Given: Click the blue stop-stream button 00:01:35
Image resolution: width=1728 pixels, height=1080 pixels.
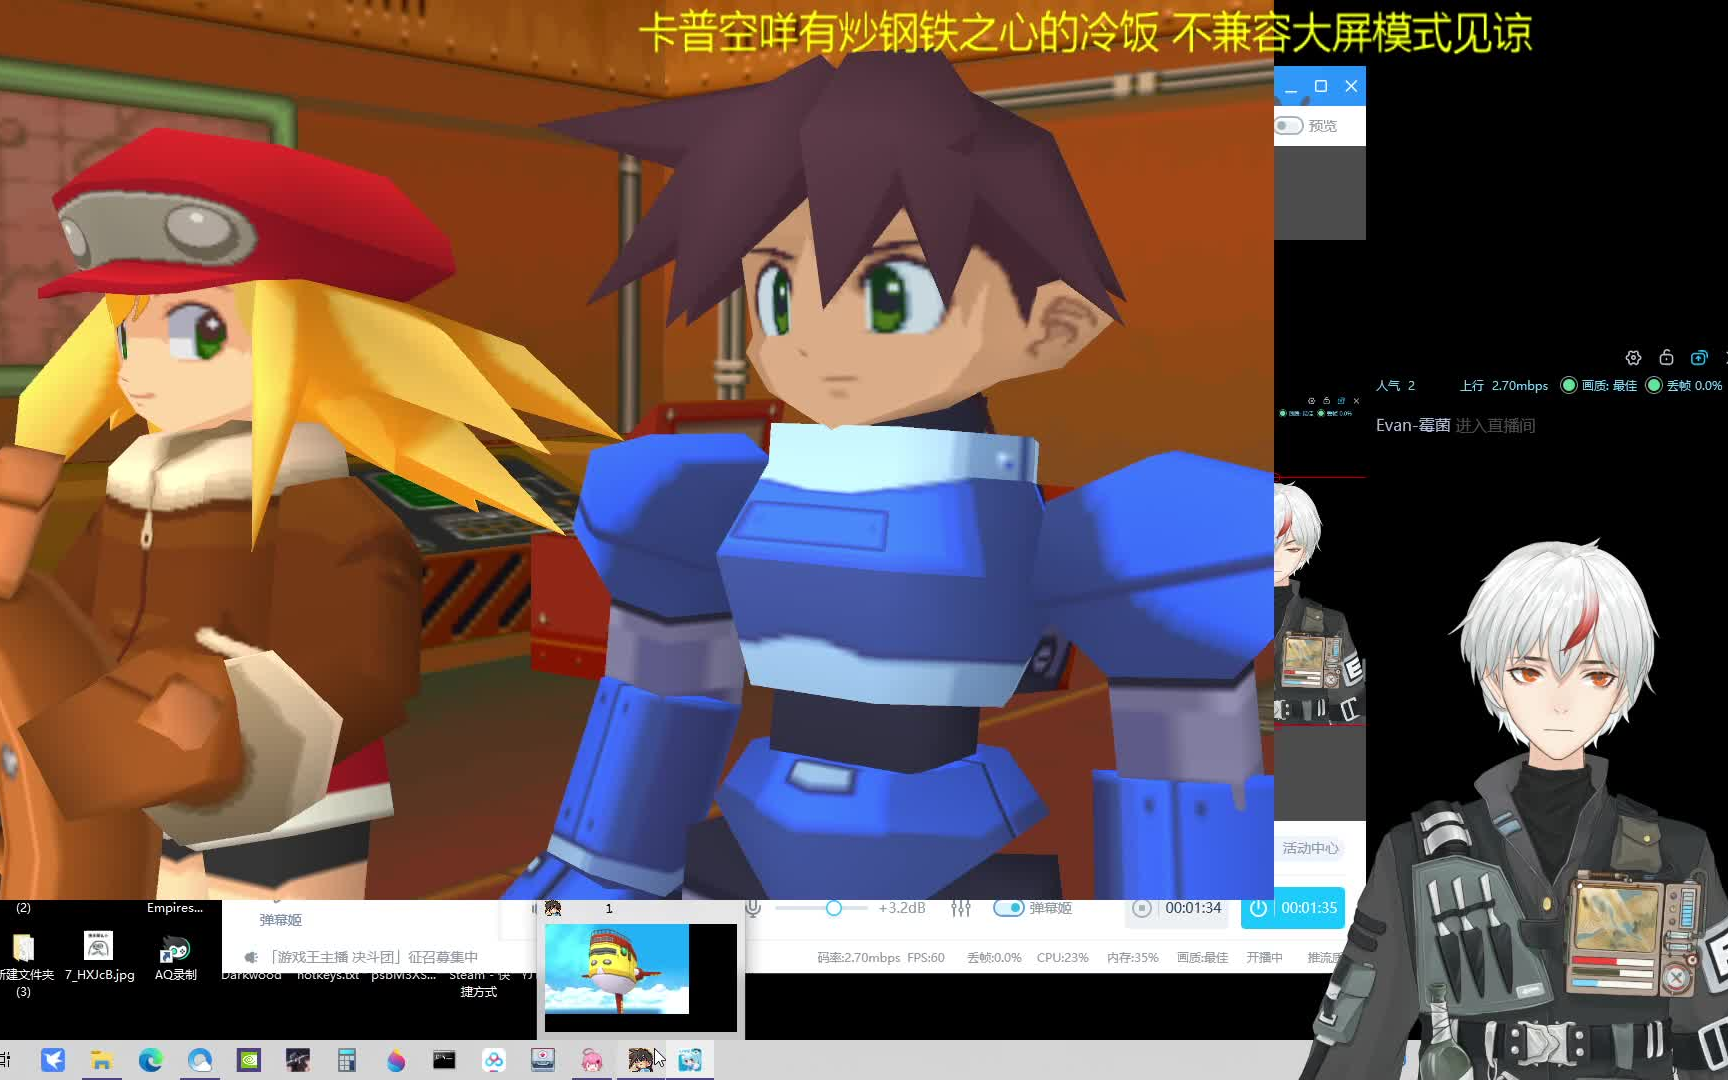Looking at the screenshot, I should (x=1293, y=908).
